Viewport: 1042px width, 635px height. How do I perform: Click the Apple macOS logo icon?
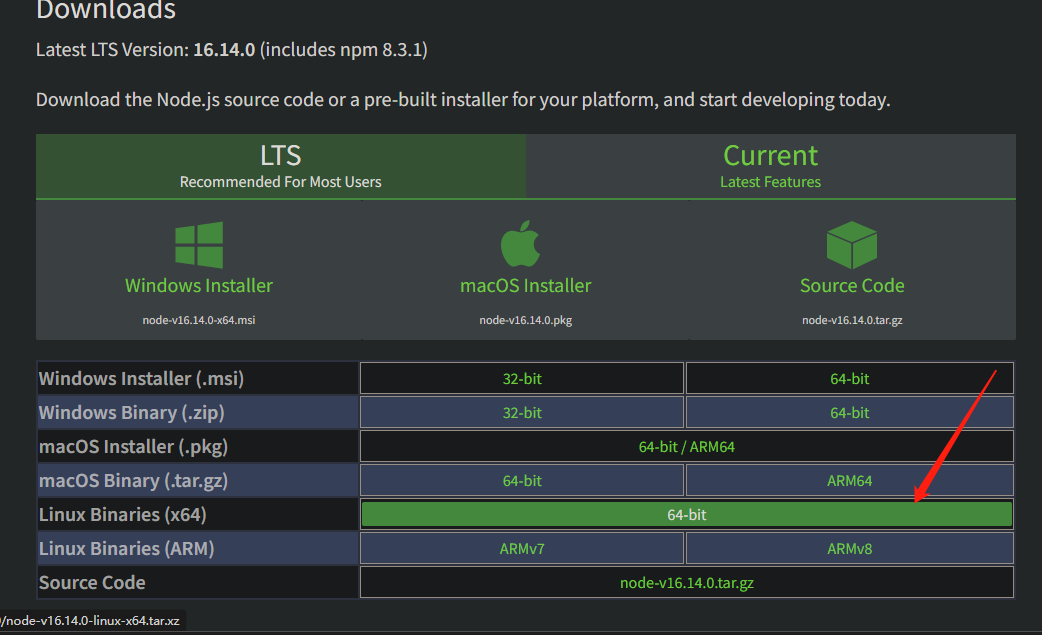(x=520, y=244)
